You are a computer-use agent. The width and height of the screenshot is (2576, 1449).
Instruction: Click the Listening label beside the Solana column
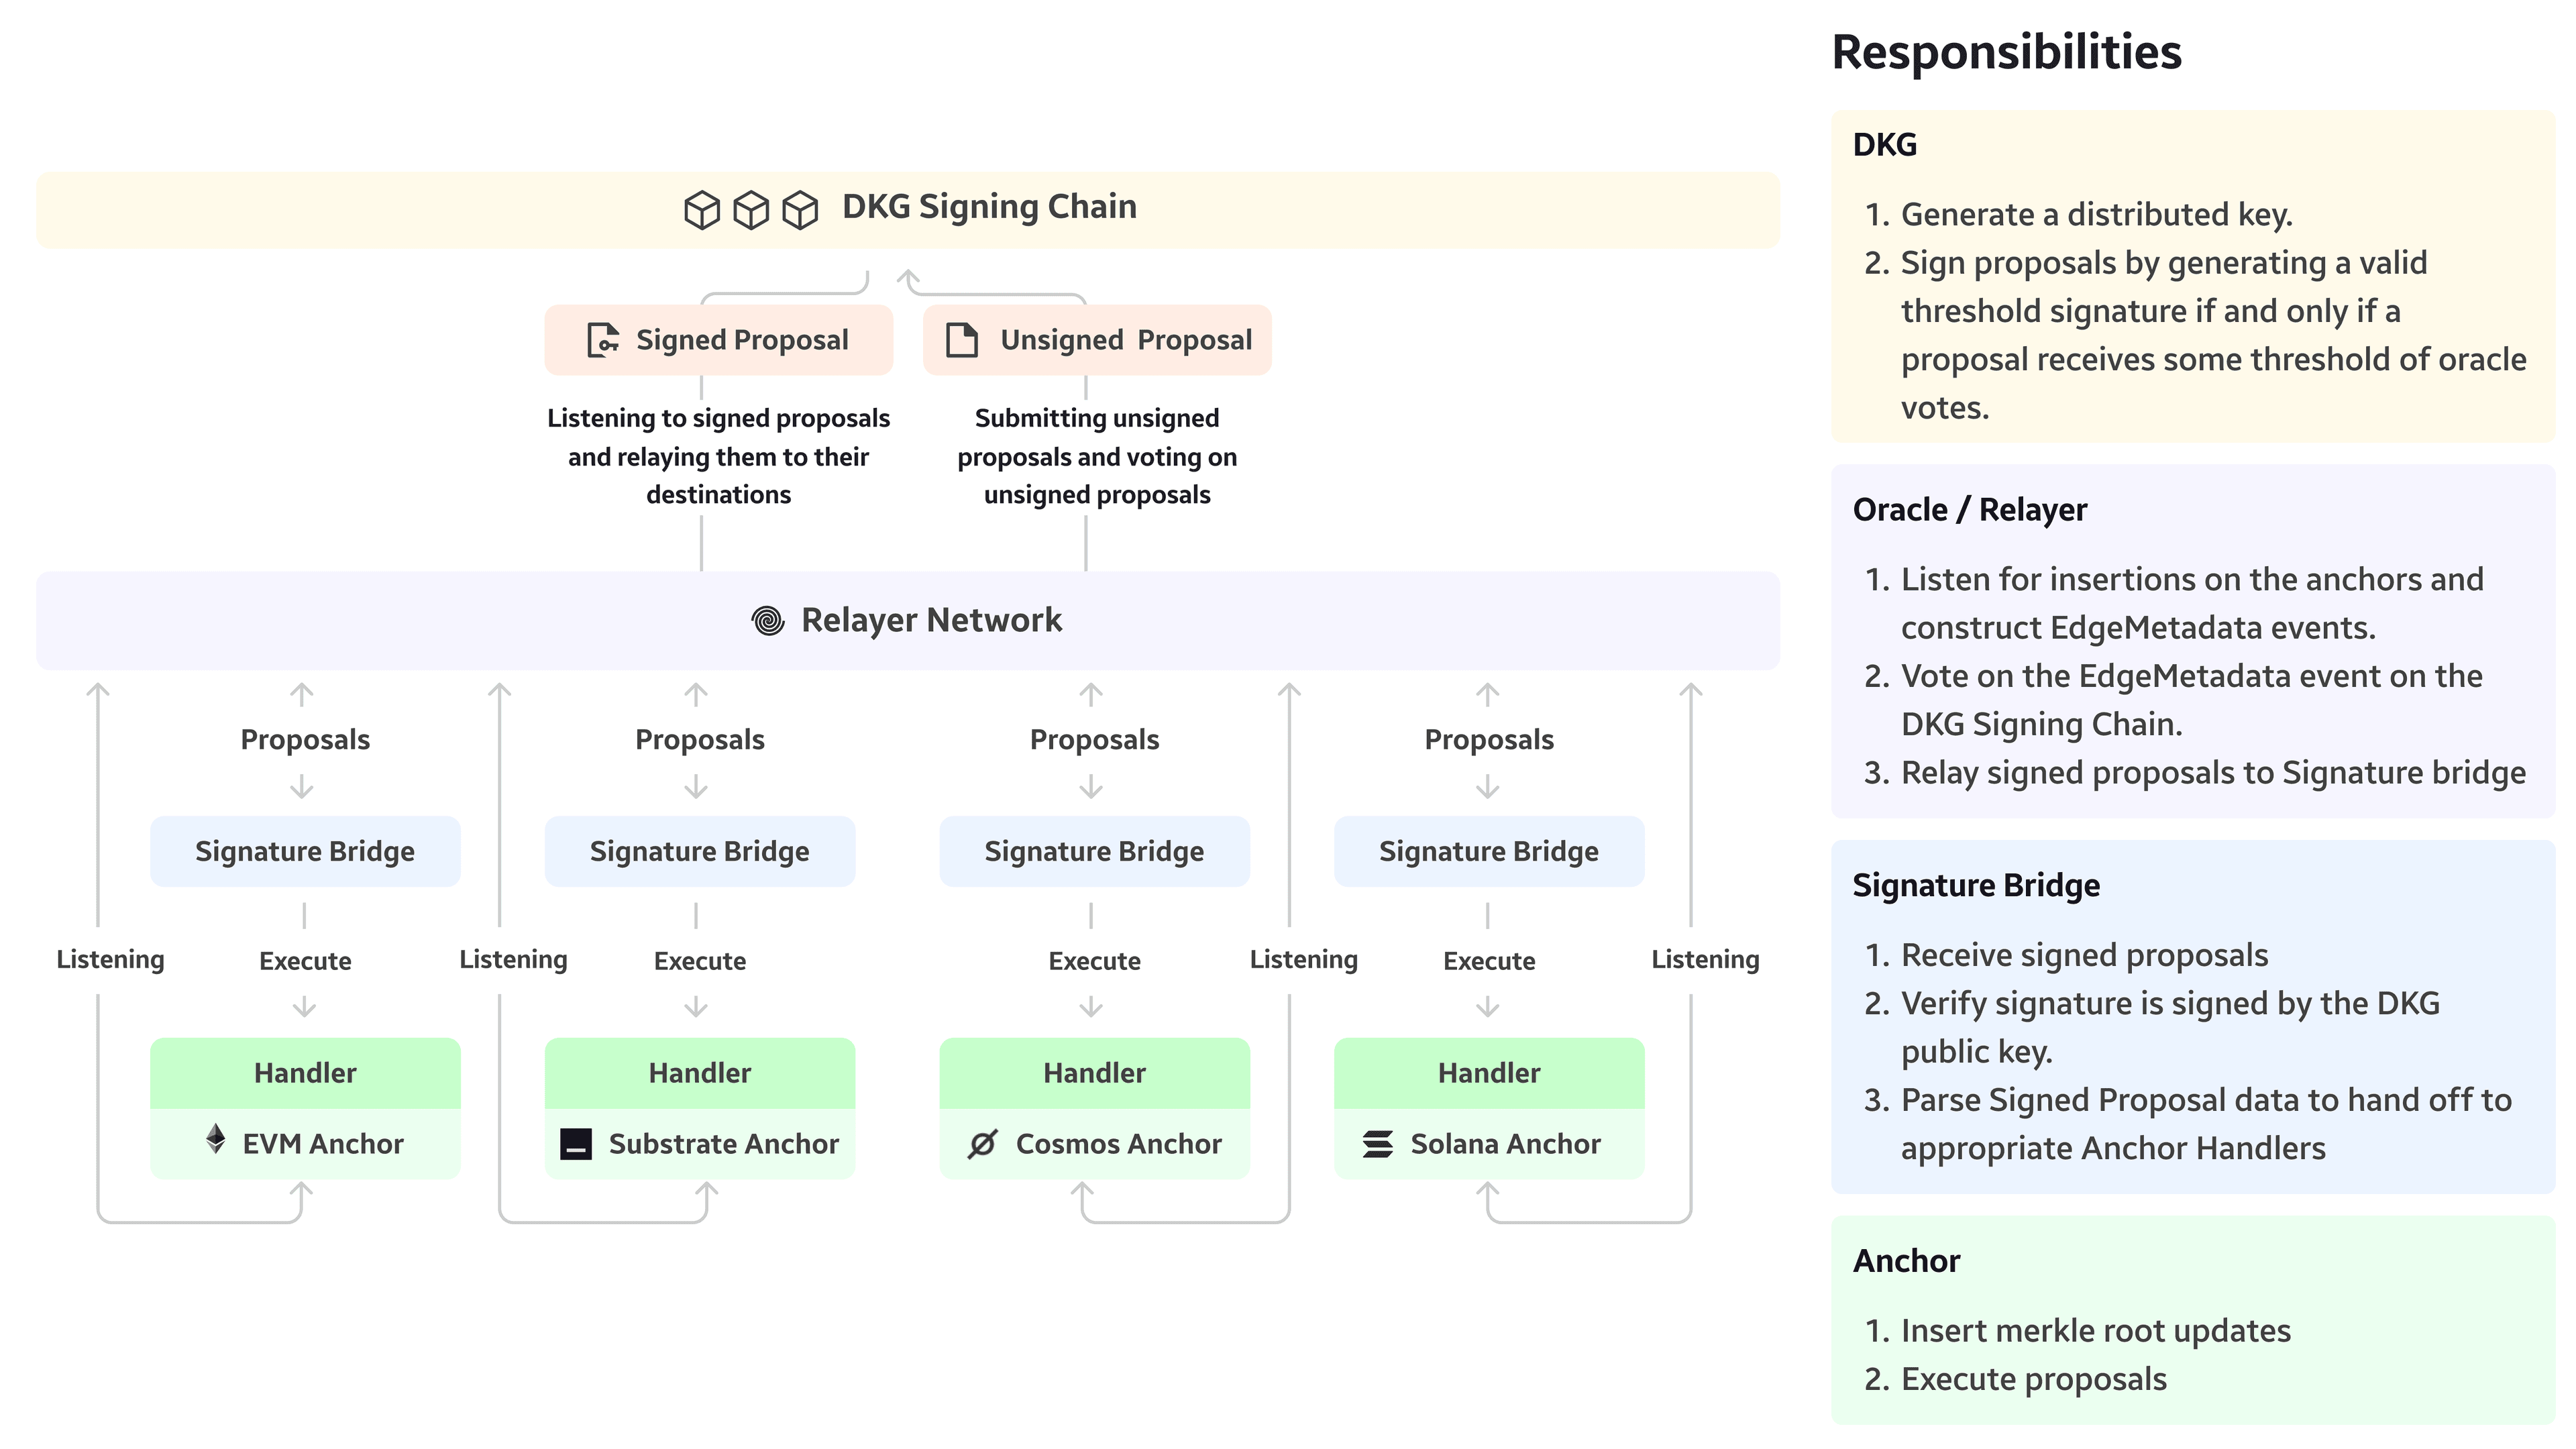(1705, 960)
